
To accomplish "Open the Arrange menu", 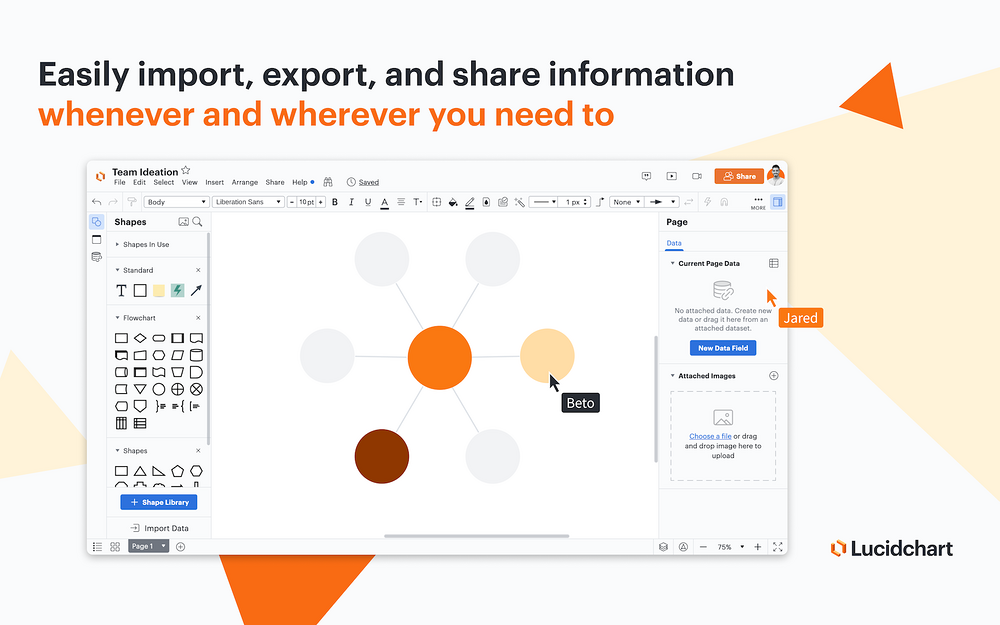I will click(x=245, y=182).
